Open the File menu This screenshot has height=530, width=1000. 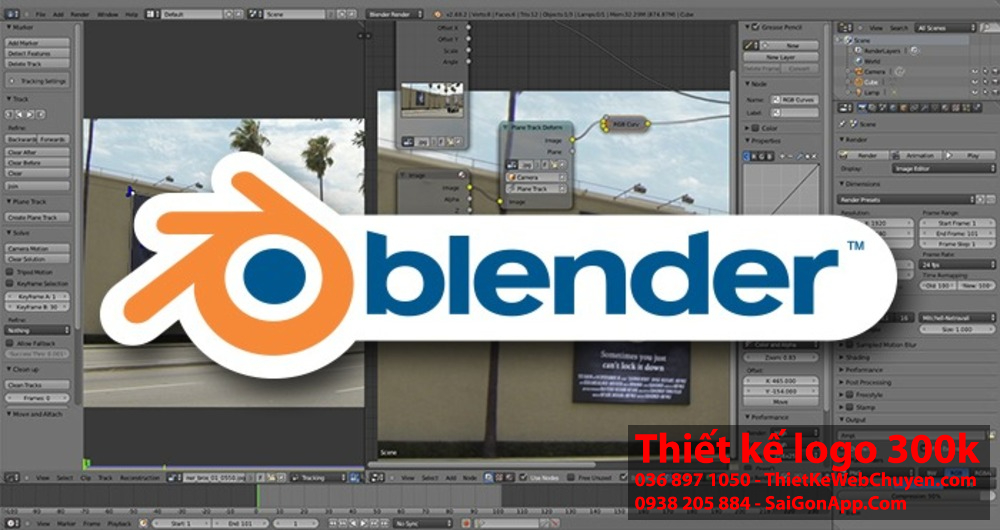pyautogui.click(x=40, y=16)
